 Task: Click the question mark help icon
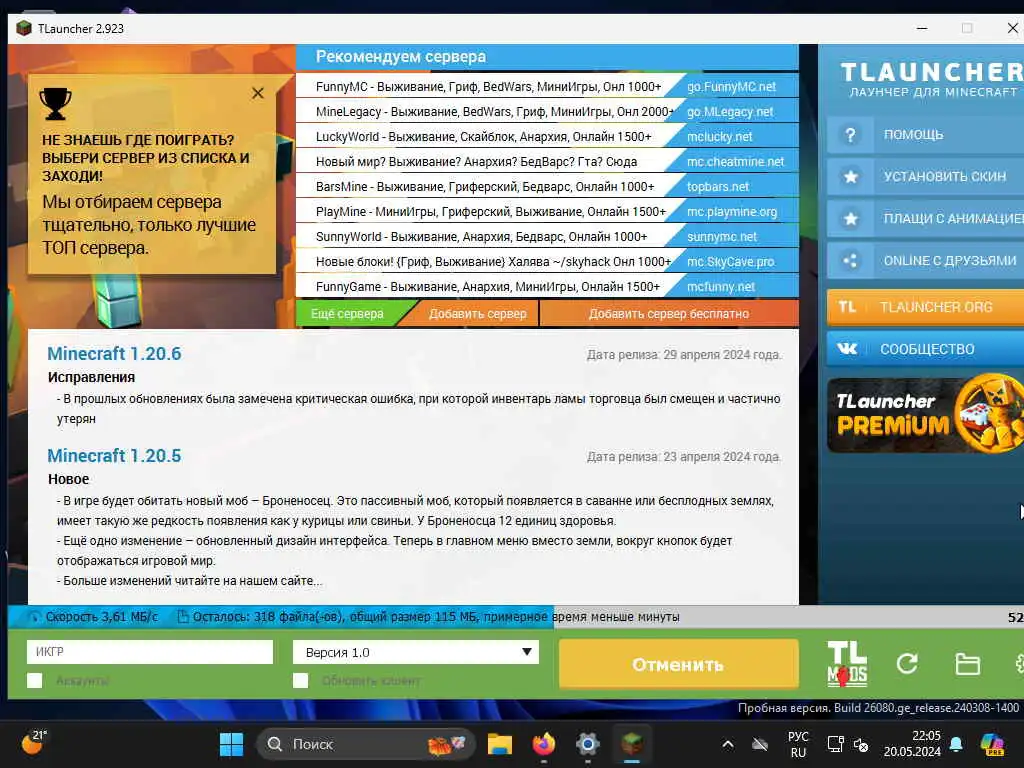(850, 135)
